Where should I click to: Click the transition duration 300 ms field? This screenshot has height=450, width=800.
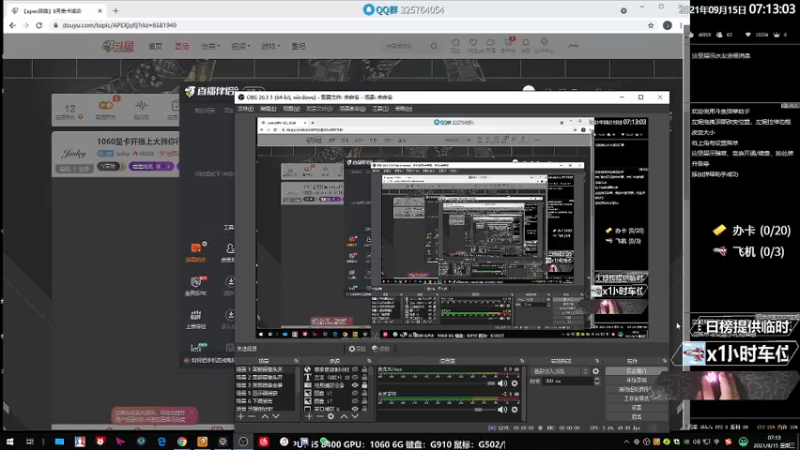[568, 381]
